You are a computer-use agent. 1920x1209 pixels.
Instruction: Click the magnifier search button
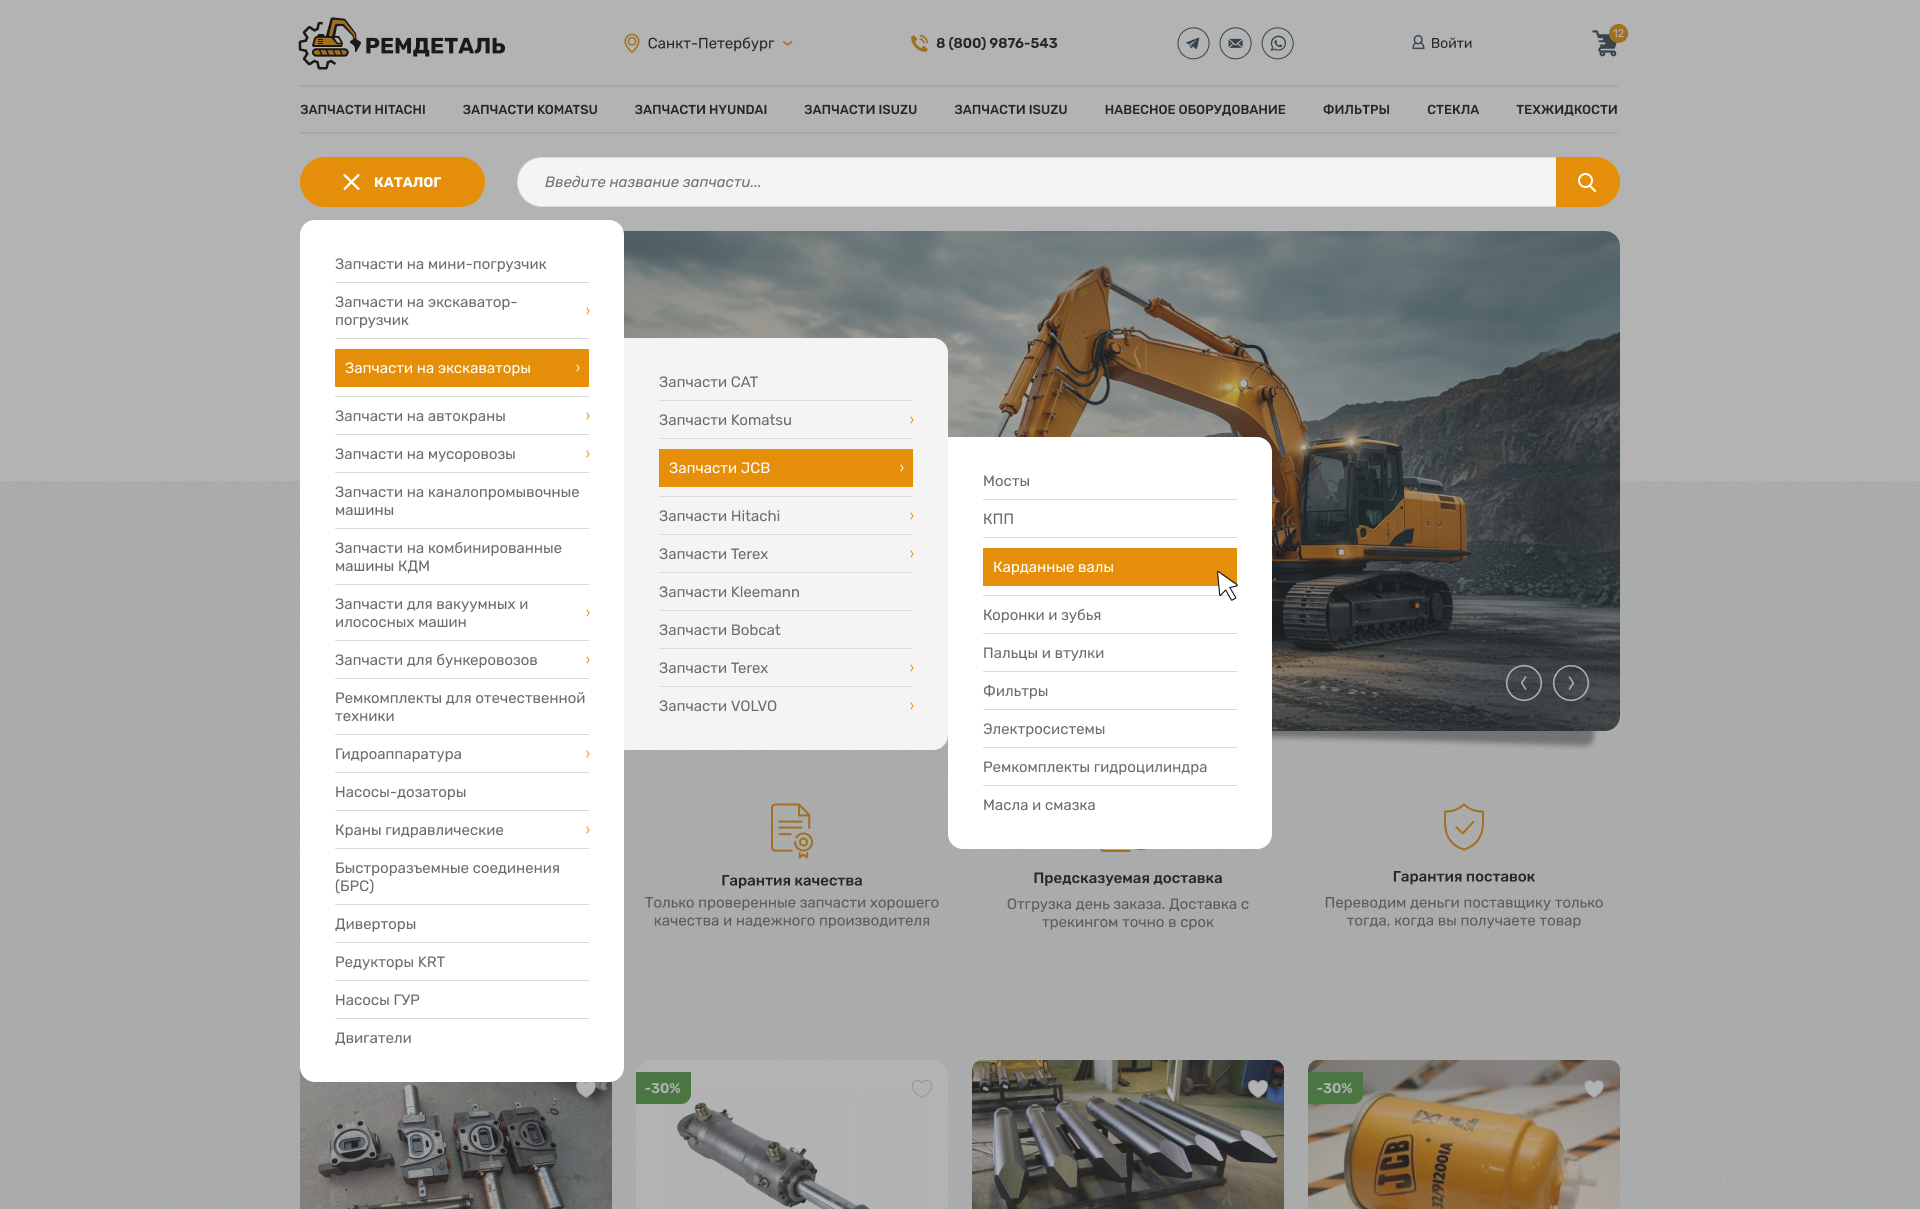coord(1587,182)
